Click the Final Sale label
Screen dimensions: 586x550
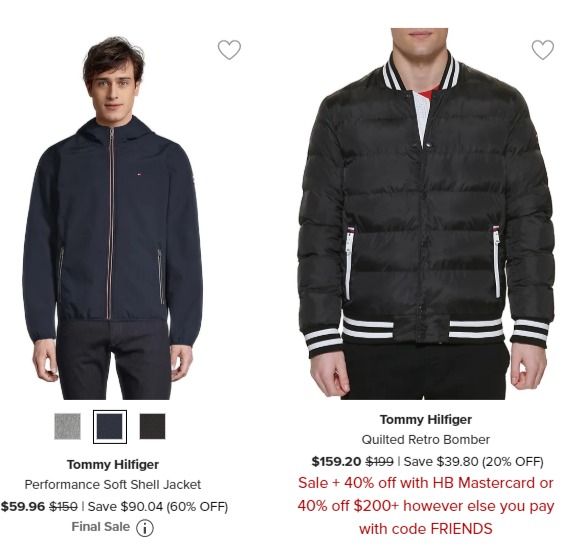pos(101,527)
